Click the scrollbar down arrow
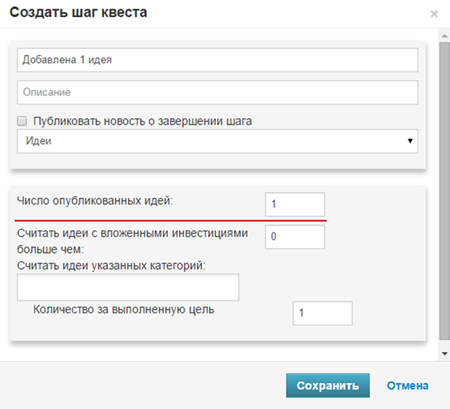This screenshot has width=450, height=409. point(445,354)
